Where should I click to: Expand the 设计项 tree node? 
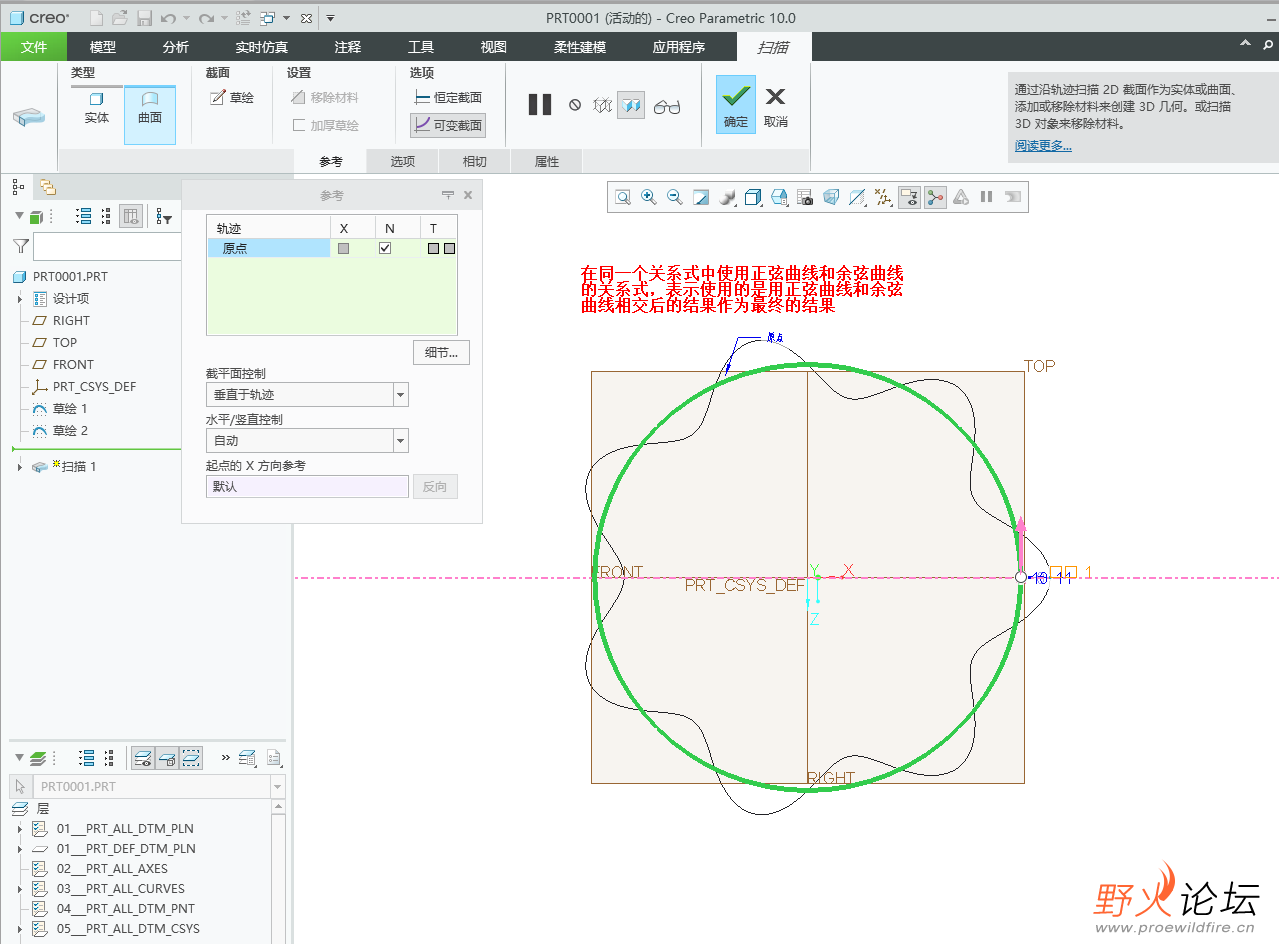coord(20,299)
